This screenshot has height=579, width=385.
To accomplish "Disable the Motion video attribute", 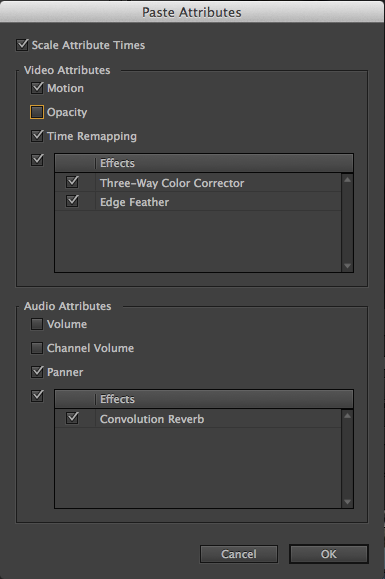I will click(x=37, y=88).
